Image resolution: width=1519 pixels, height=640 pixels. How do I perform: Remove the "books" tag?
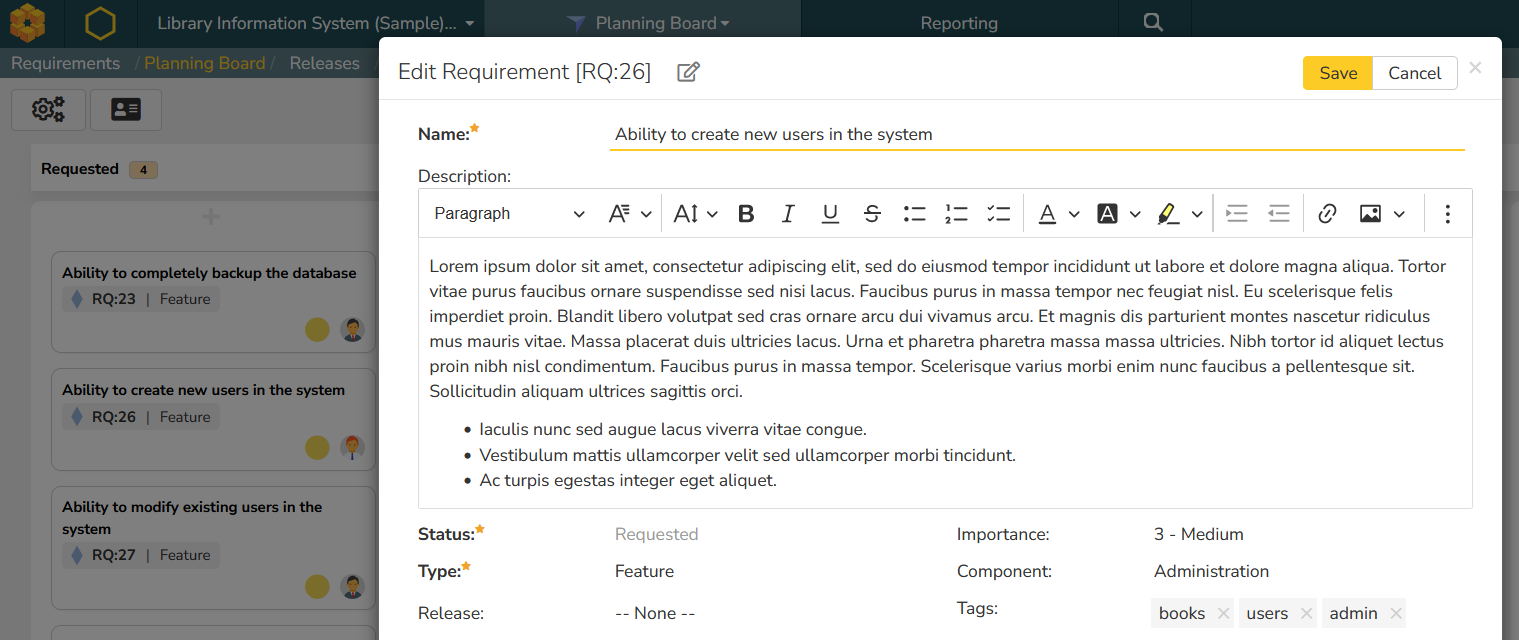(1223, 614)
